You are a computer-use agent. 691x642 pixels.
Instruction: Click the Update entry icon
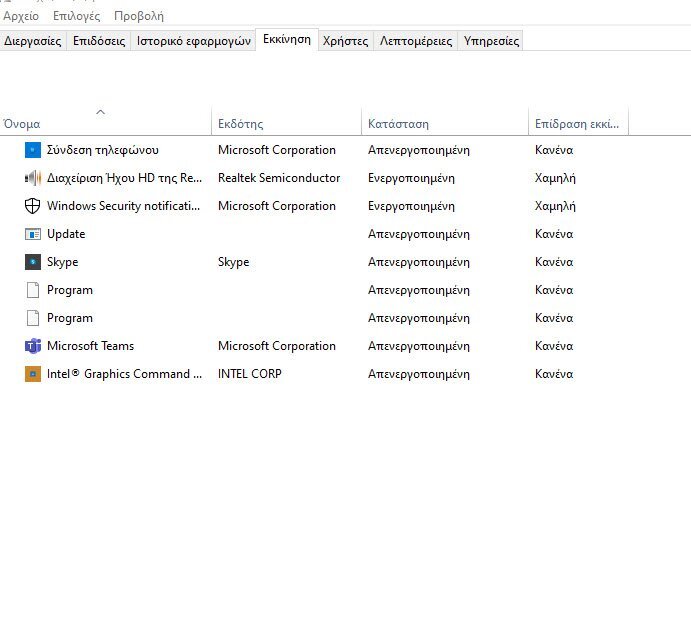click(33, 234)
